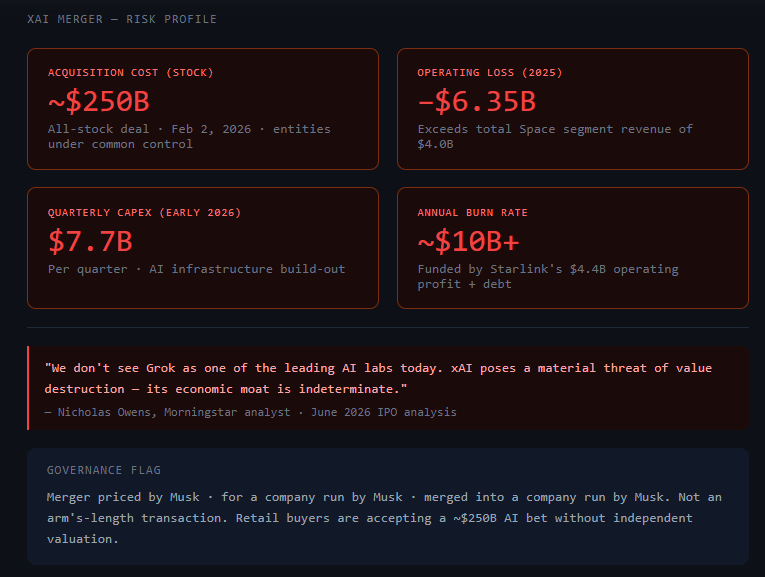Click the ~$250B acquisition cost figure
Viewport: 765px width, 577px height.
99,101
